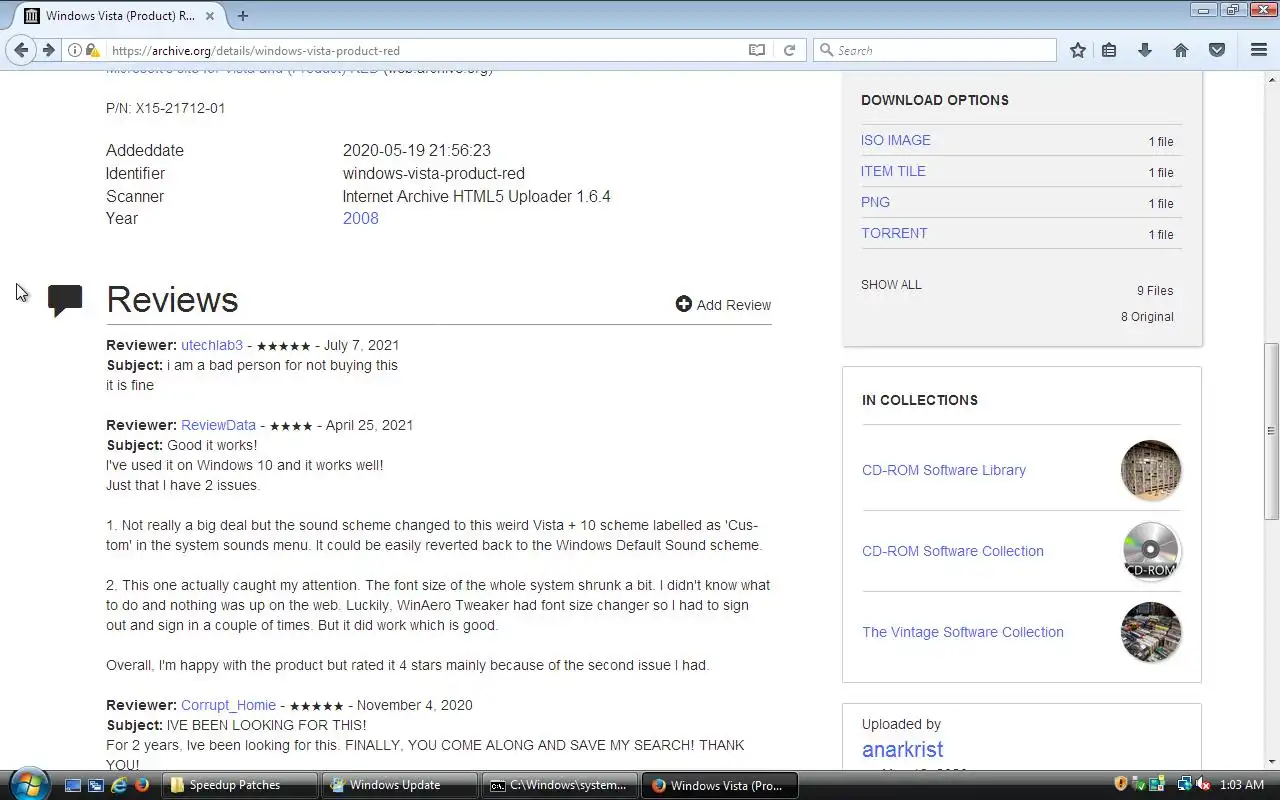
Task: Open TORRENT download option
Action: coord(894,233)
